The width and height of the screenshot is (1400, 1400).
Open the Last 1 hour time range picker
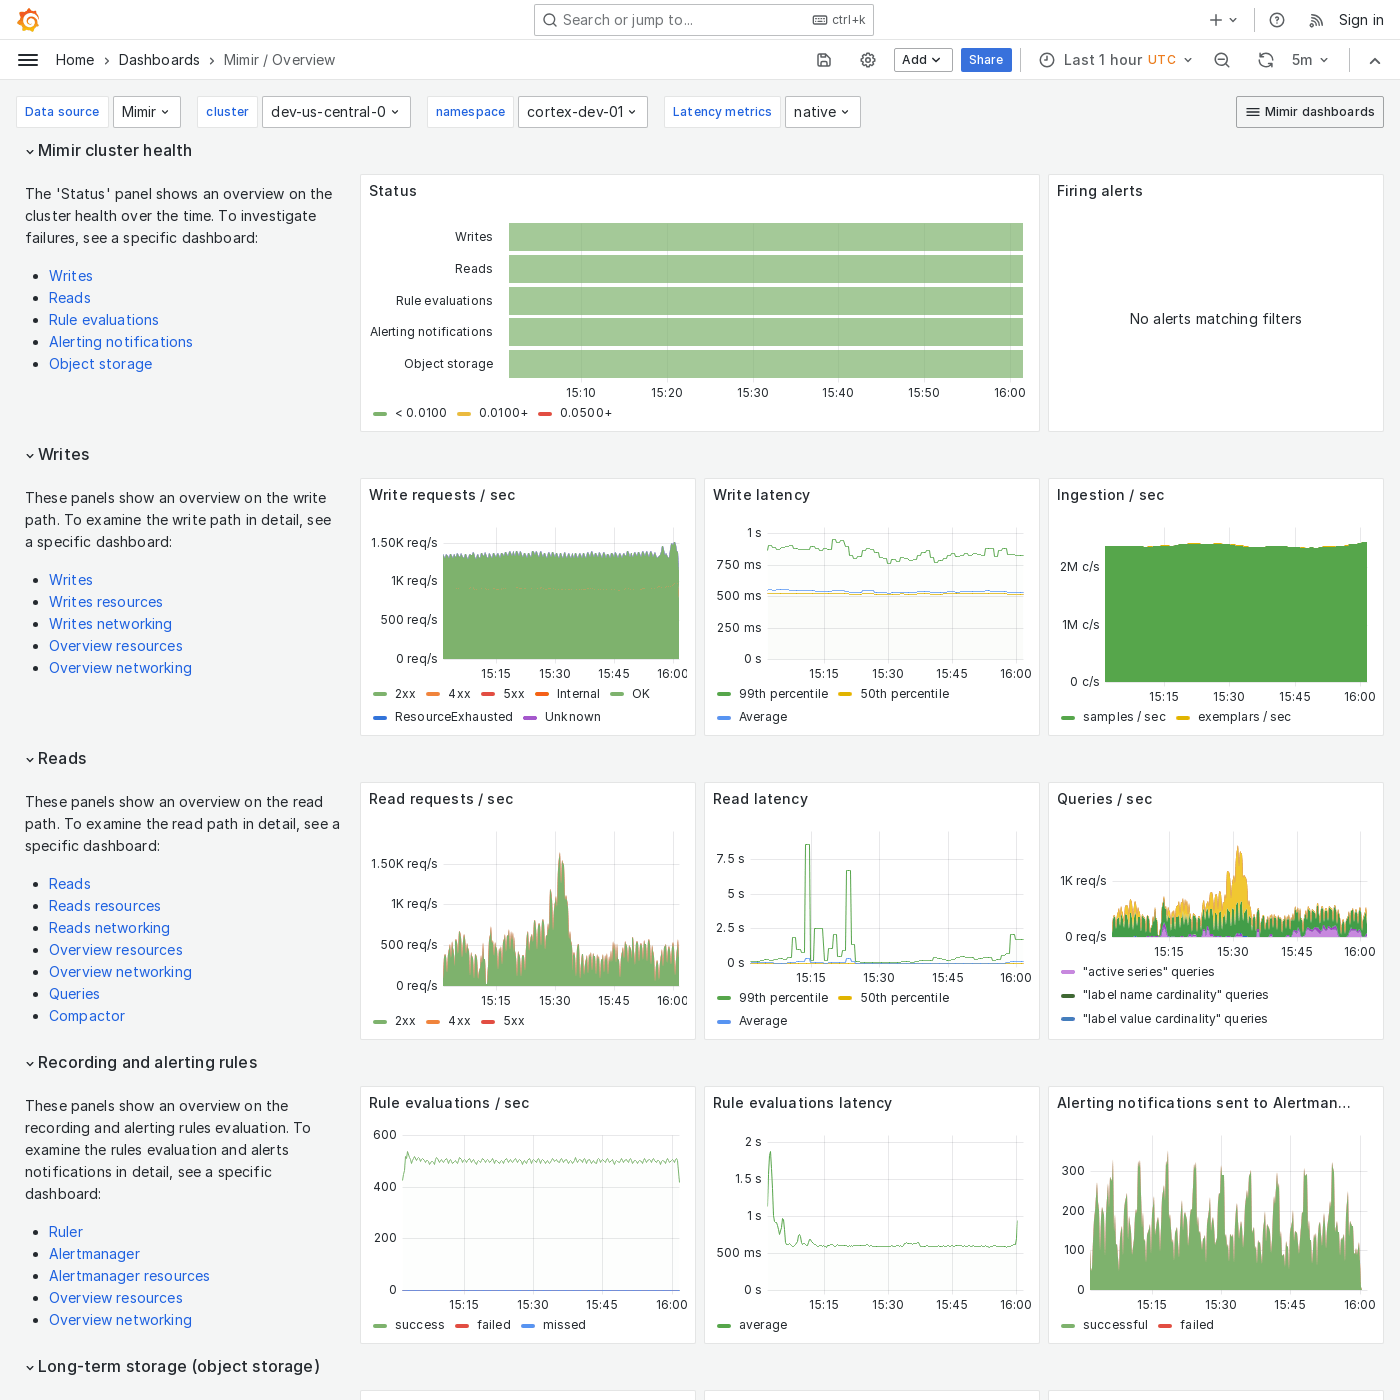1116,60
